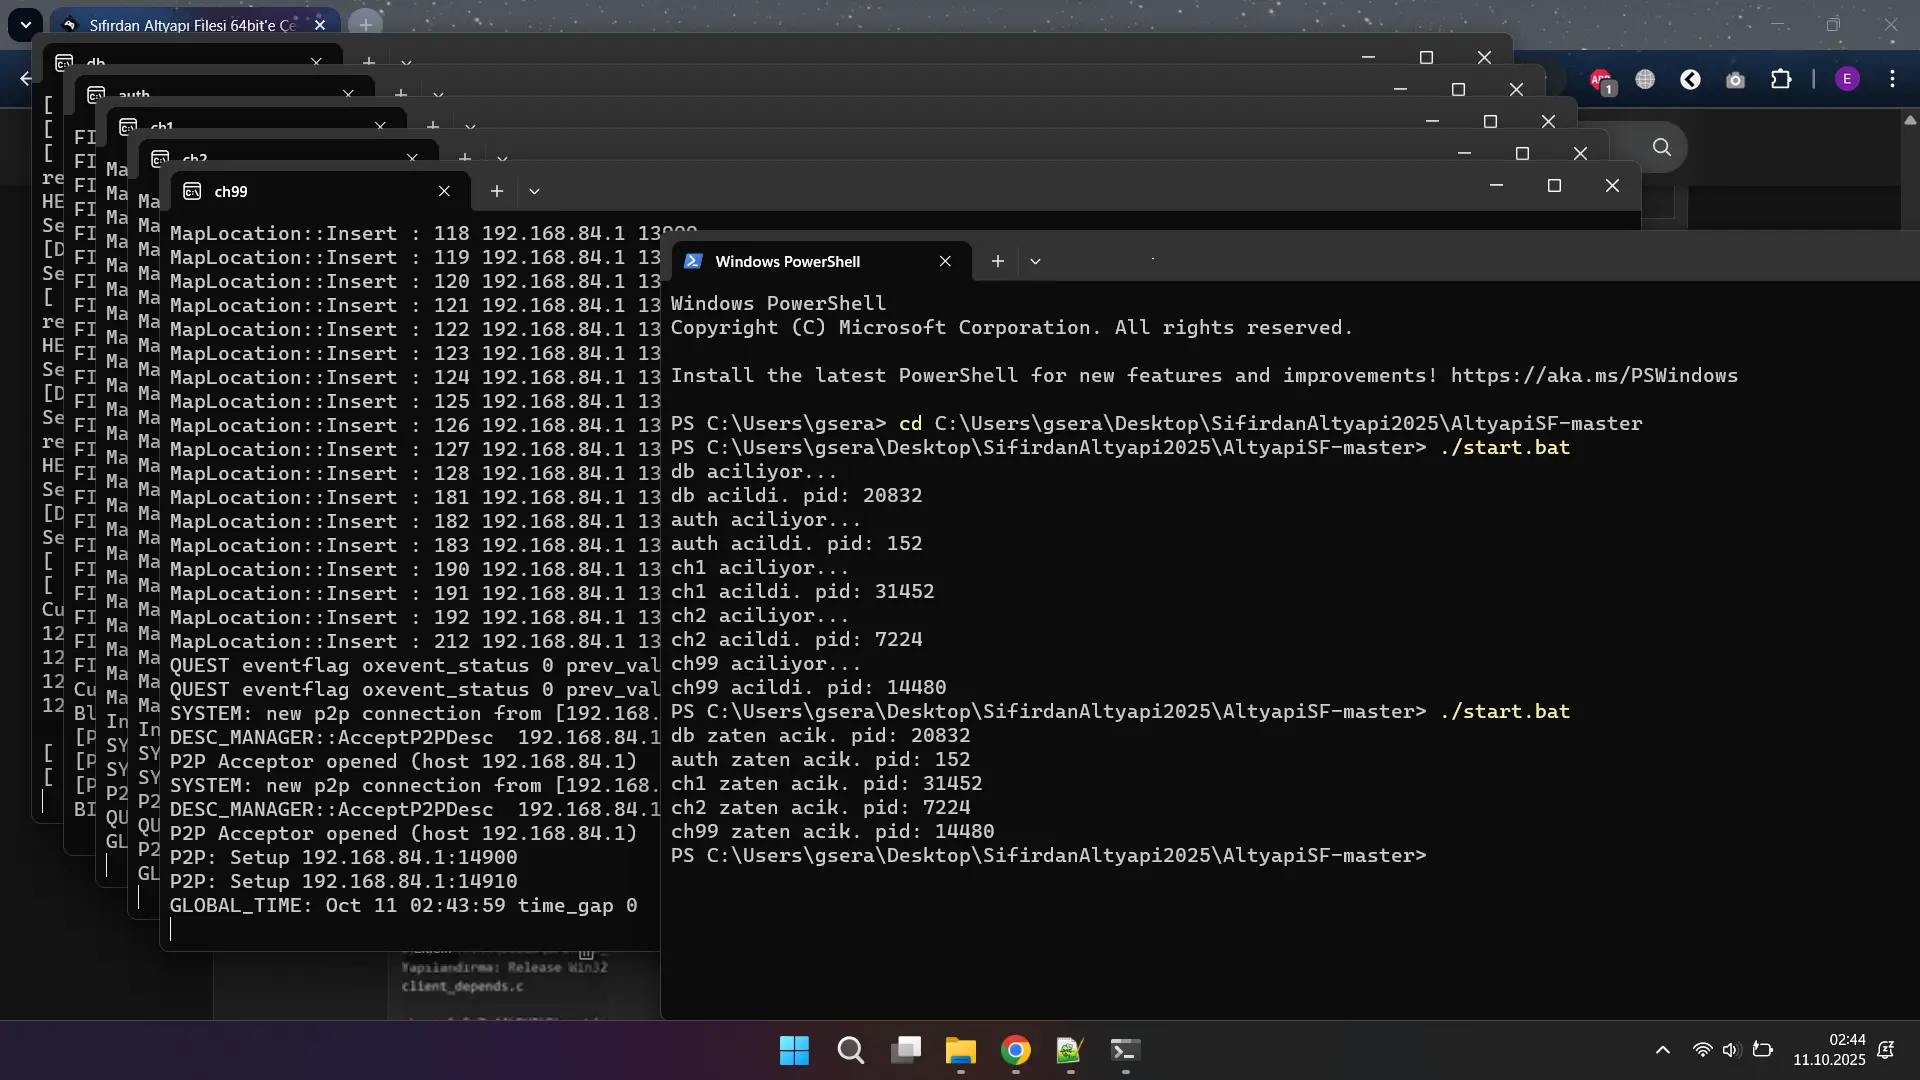Select the ch99 terminal tab
Viewport: 1920px width, 1080px height.
(230, 191)
